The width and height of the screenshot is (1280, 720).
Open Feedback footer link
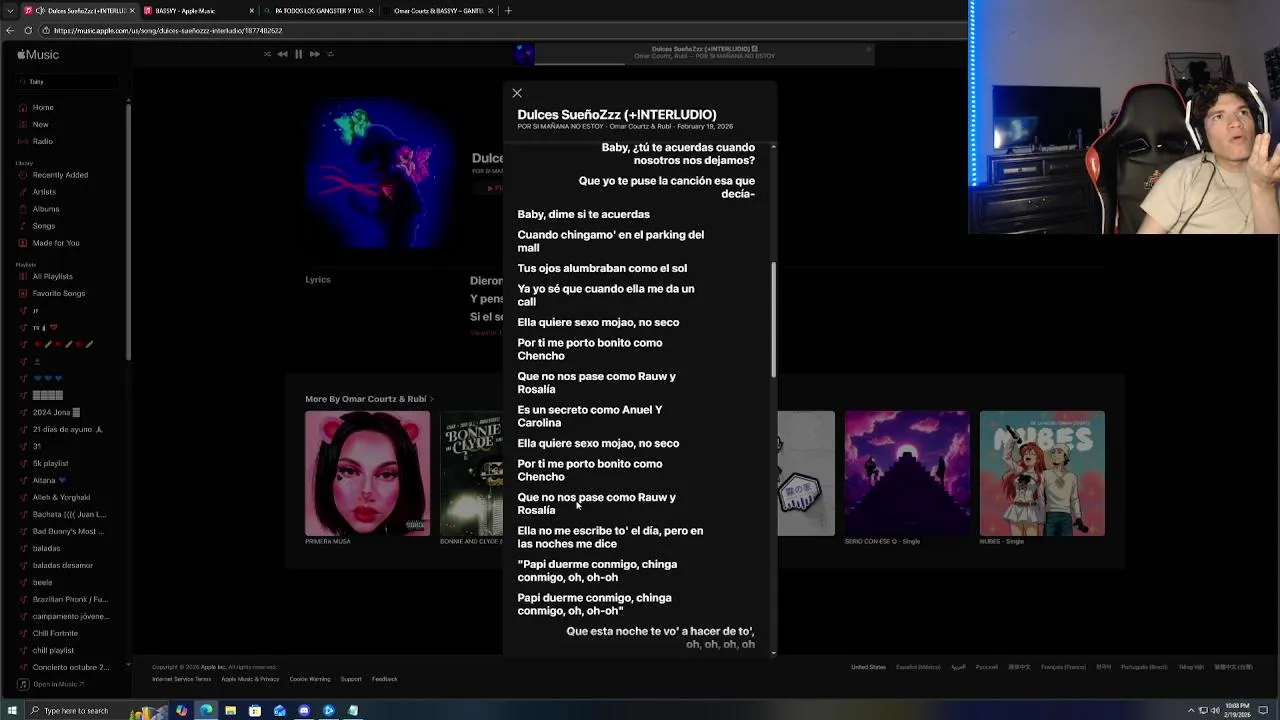[x=385, y=679]
